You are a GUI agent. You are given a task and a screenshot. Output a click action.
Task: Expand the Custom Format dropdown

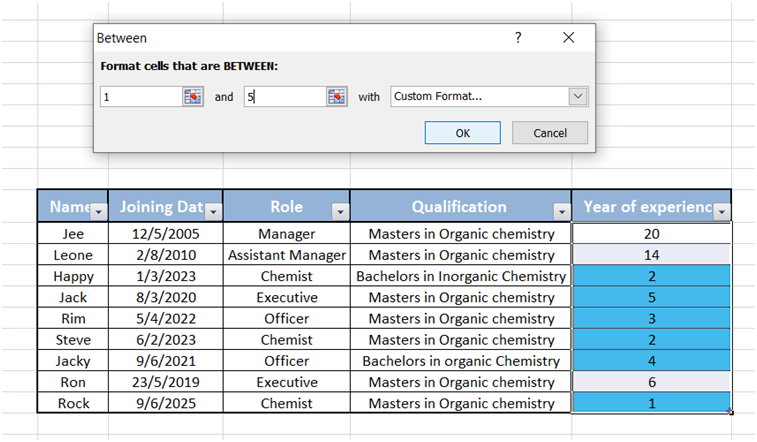(578, 97)
